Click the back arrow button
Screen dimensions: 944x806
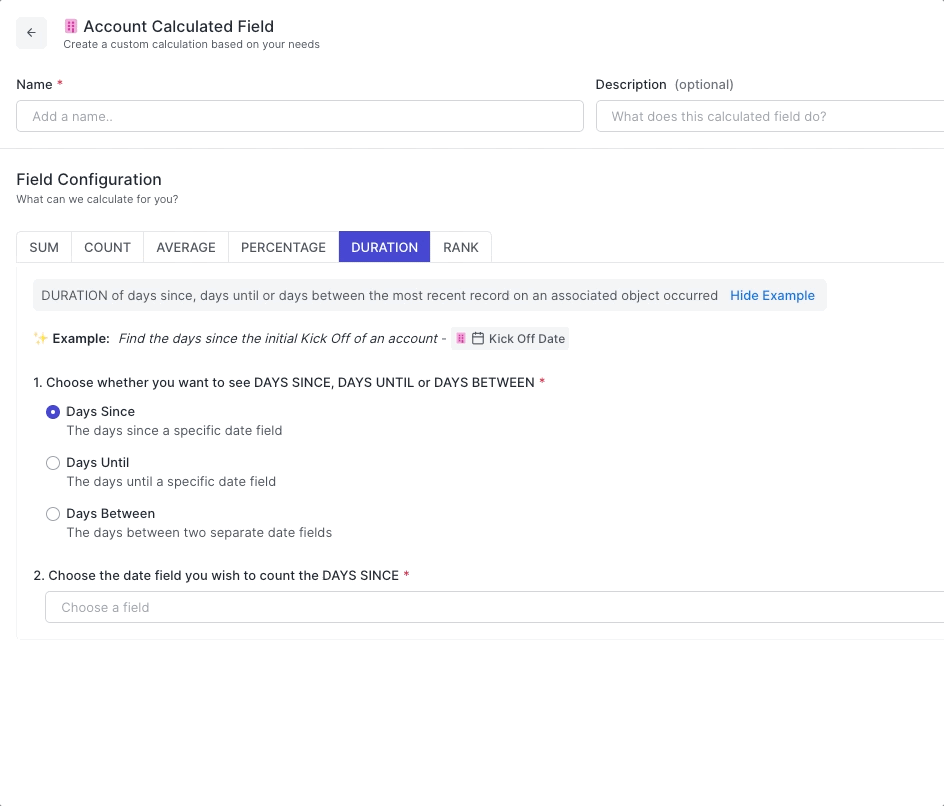tap(31, 33)
